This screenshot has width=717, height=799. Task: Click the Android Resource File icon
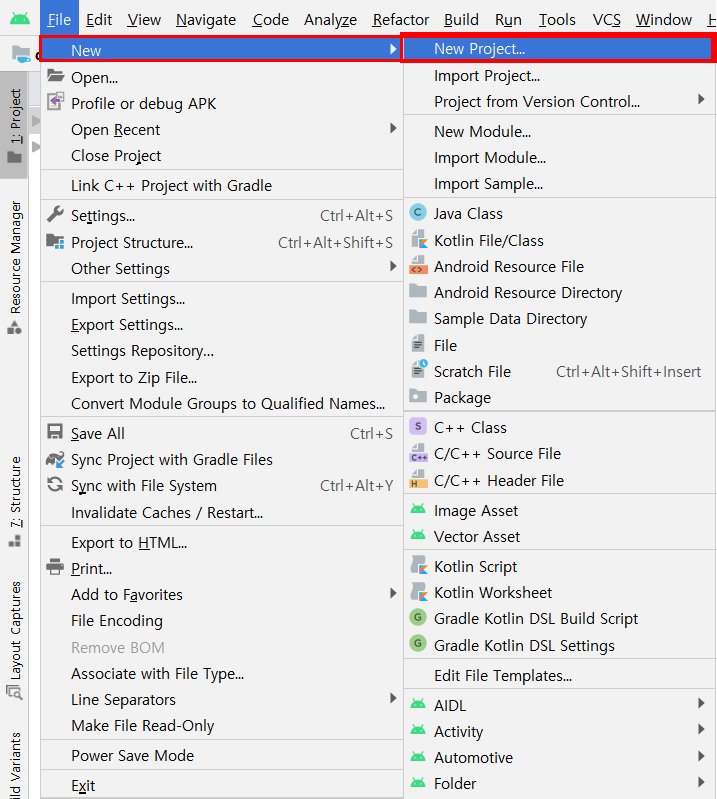[x=418, y=265]
